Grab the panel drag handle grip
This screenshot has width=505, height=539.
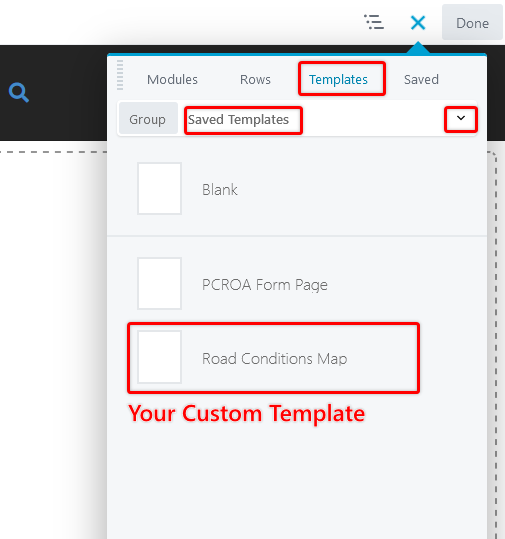click(120, 75)
